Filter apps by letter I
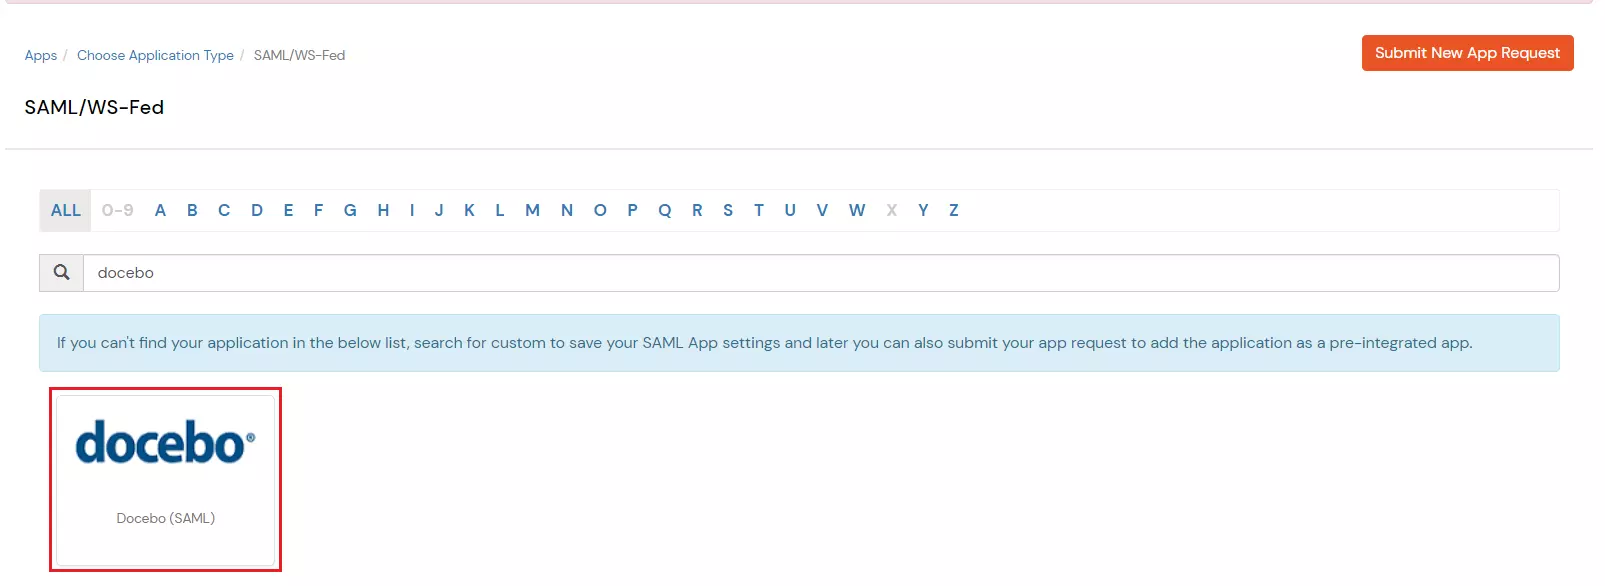This screenshot has width=1605, height=586. (412, 210)
